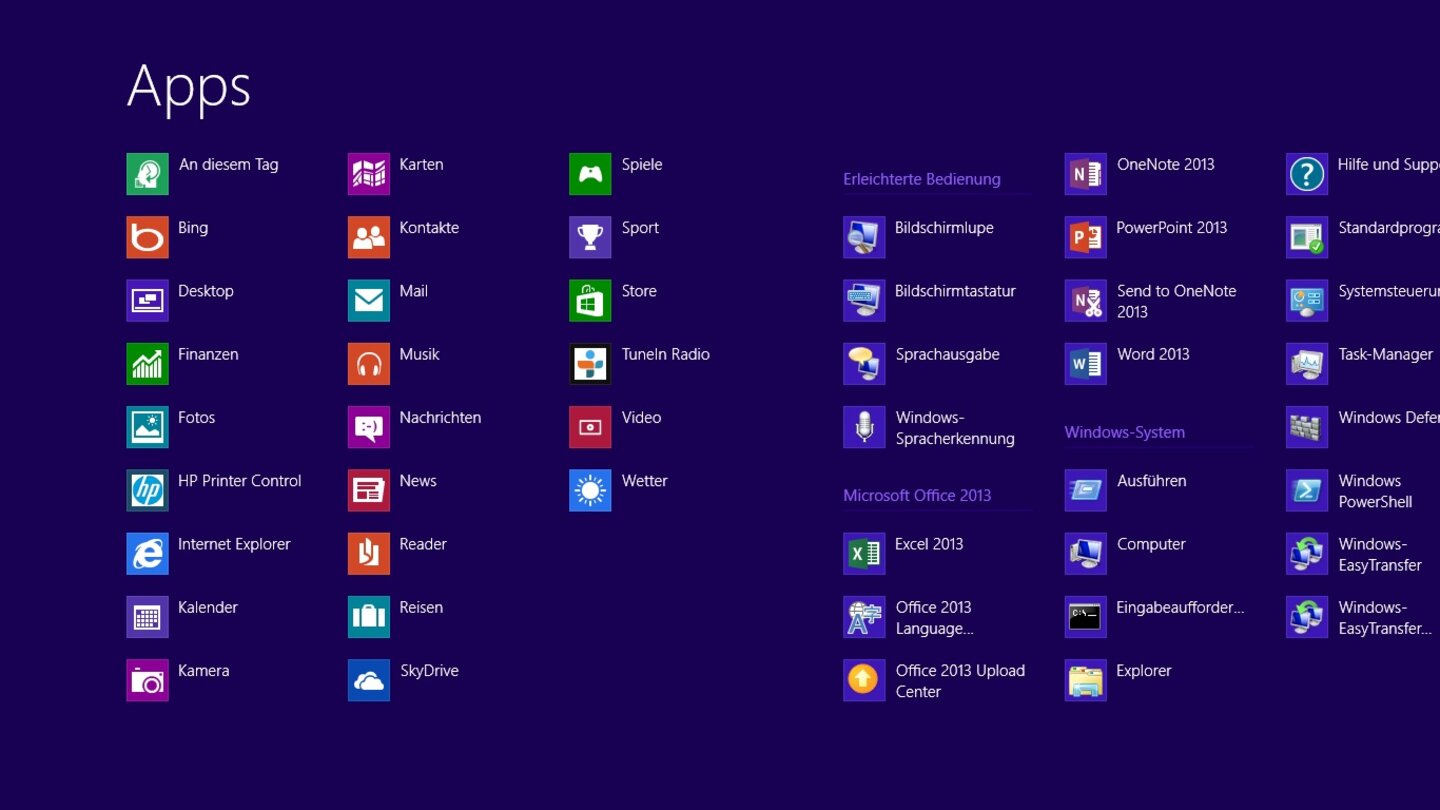Launch the TuneIn Radio icon
The image size is (1440, 810).
point(590,364)
